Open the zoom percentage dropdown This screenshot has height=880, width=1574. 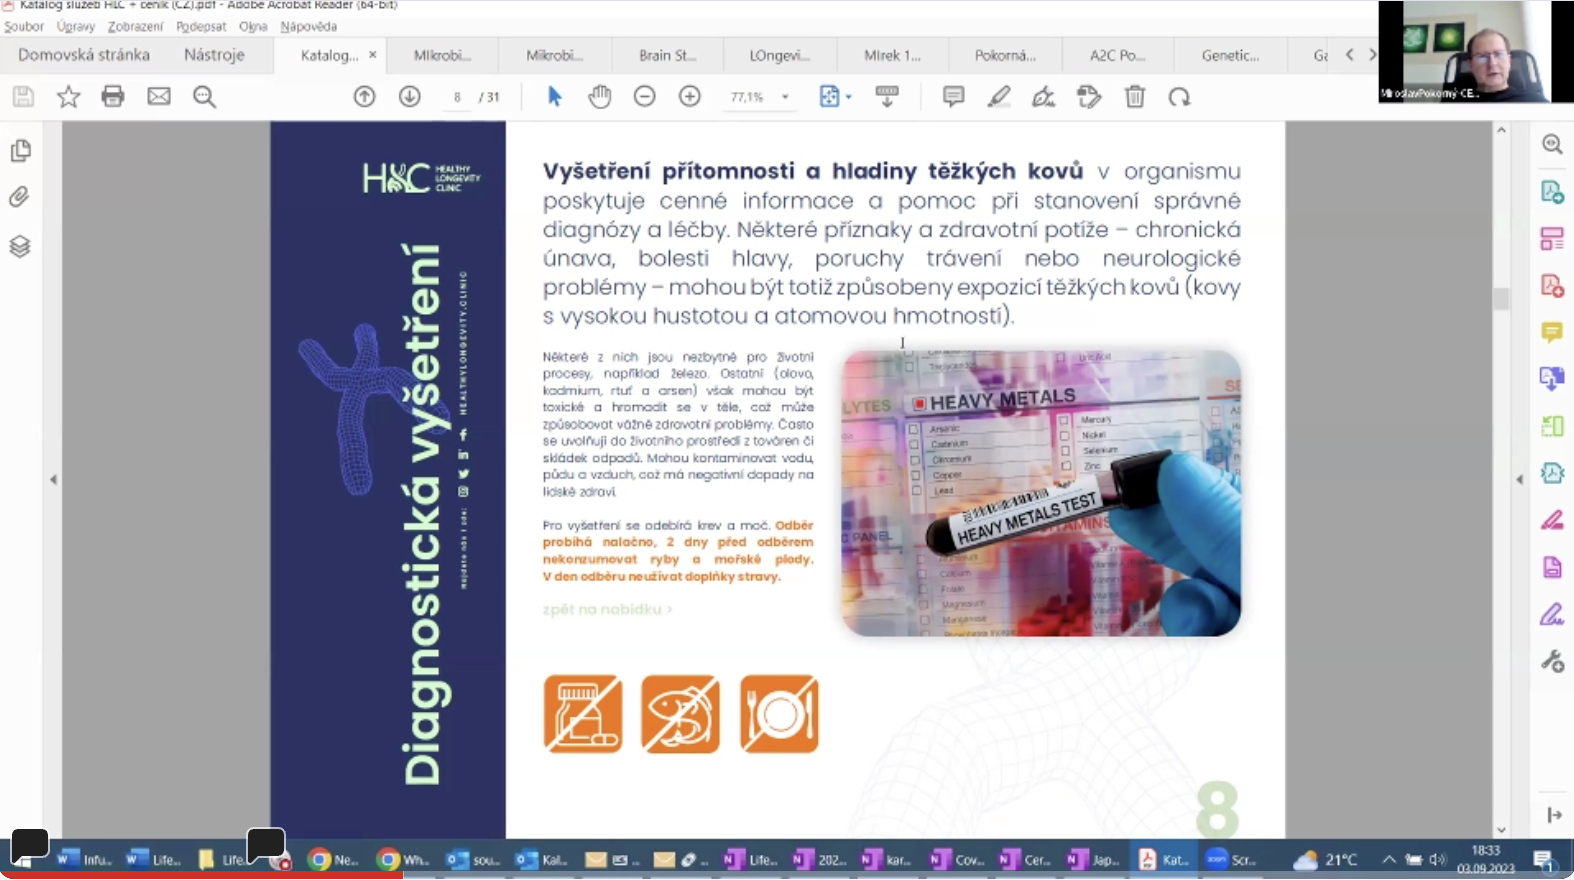tap(785, 97)
